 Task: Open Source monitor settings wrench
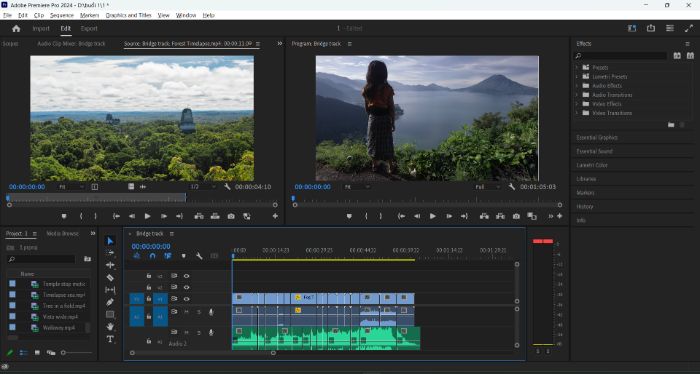pos(227,187)
